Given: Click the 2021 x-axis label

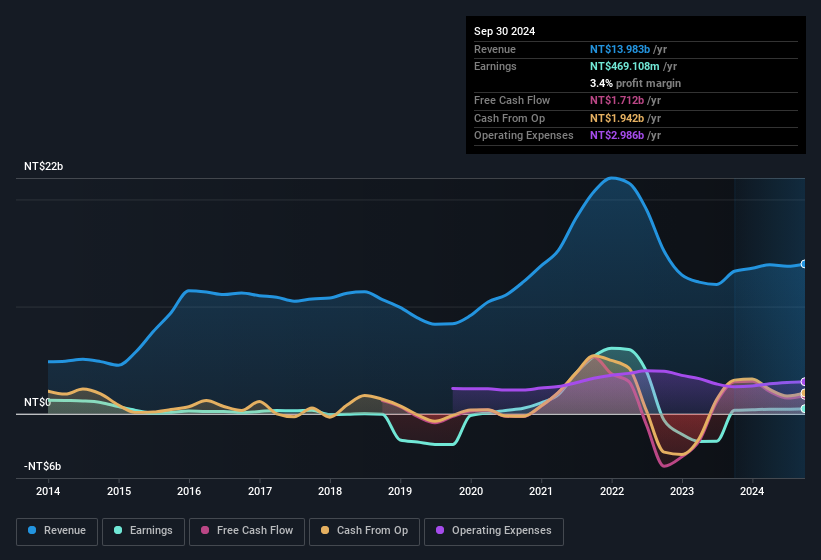Looking at the screenshot, I should tap(541, 491).
